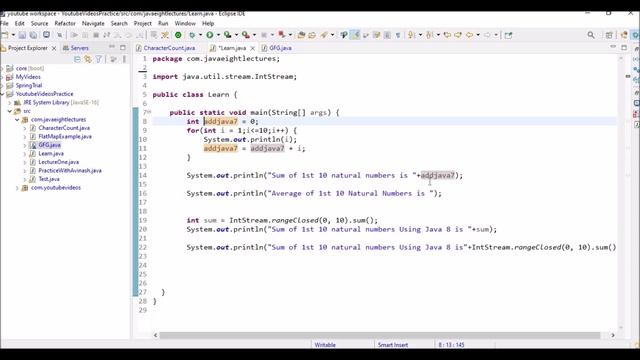Viewport: 640px width, 360px height.
Task: Click the Resume debug icon
Action: pos(74,35)
